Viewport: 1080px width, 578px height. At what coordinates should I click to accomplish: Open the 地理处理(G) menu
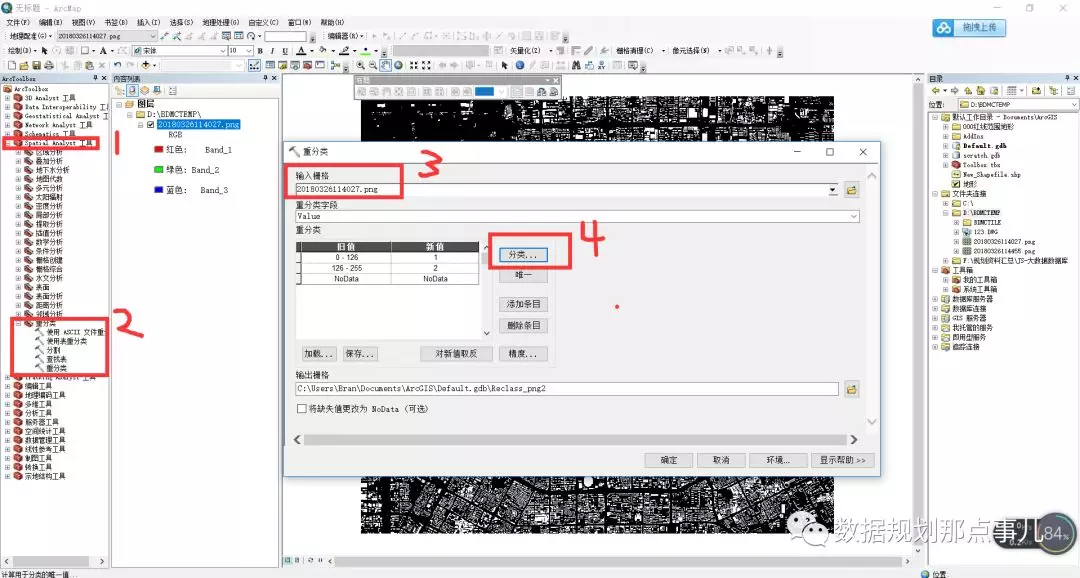[x=220, y=22]
